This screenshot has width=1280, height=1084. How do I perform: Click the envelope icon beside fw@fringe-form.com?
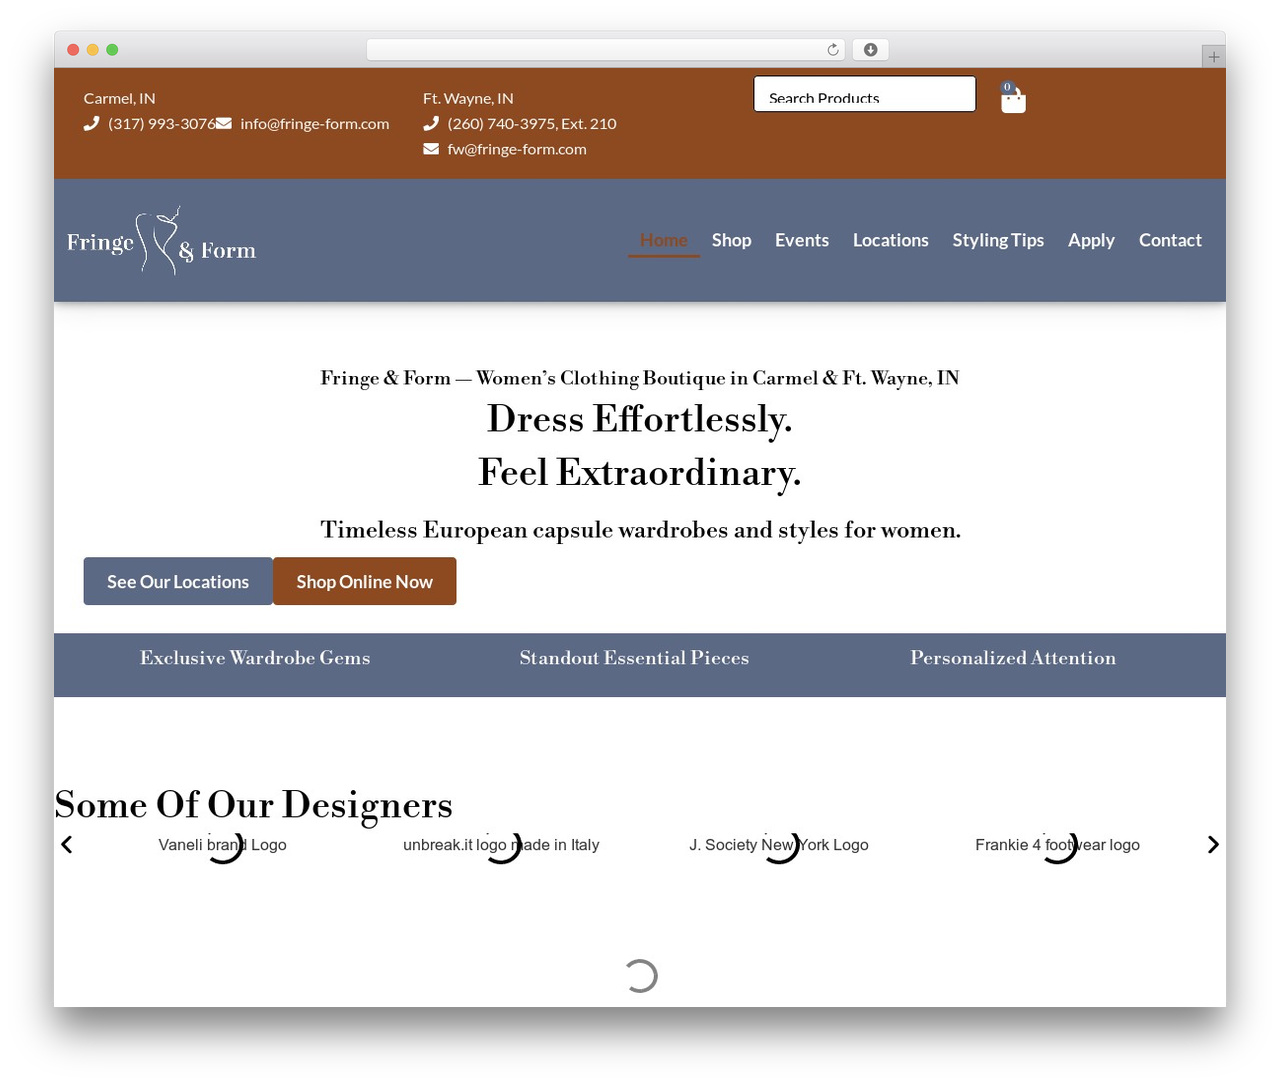click(x=431, y=149)
